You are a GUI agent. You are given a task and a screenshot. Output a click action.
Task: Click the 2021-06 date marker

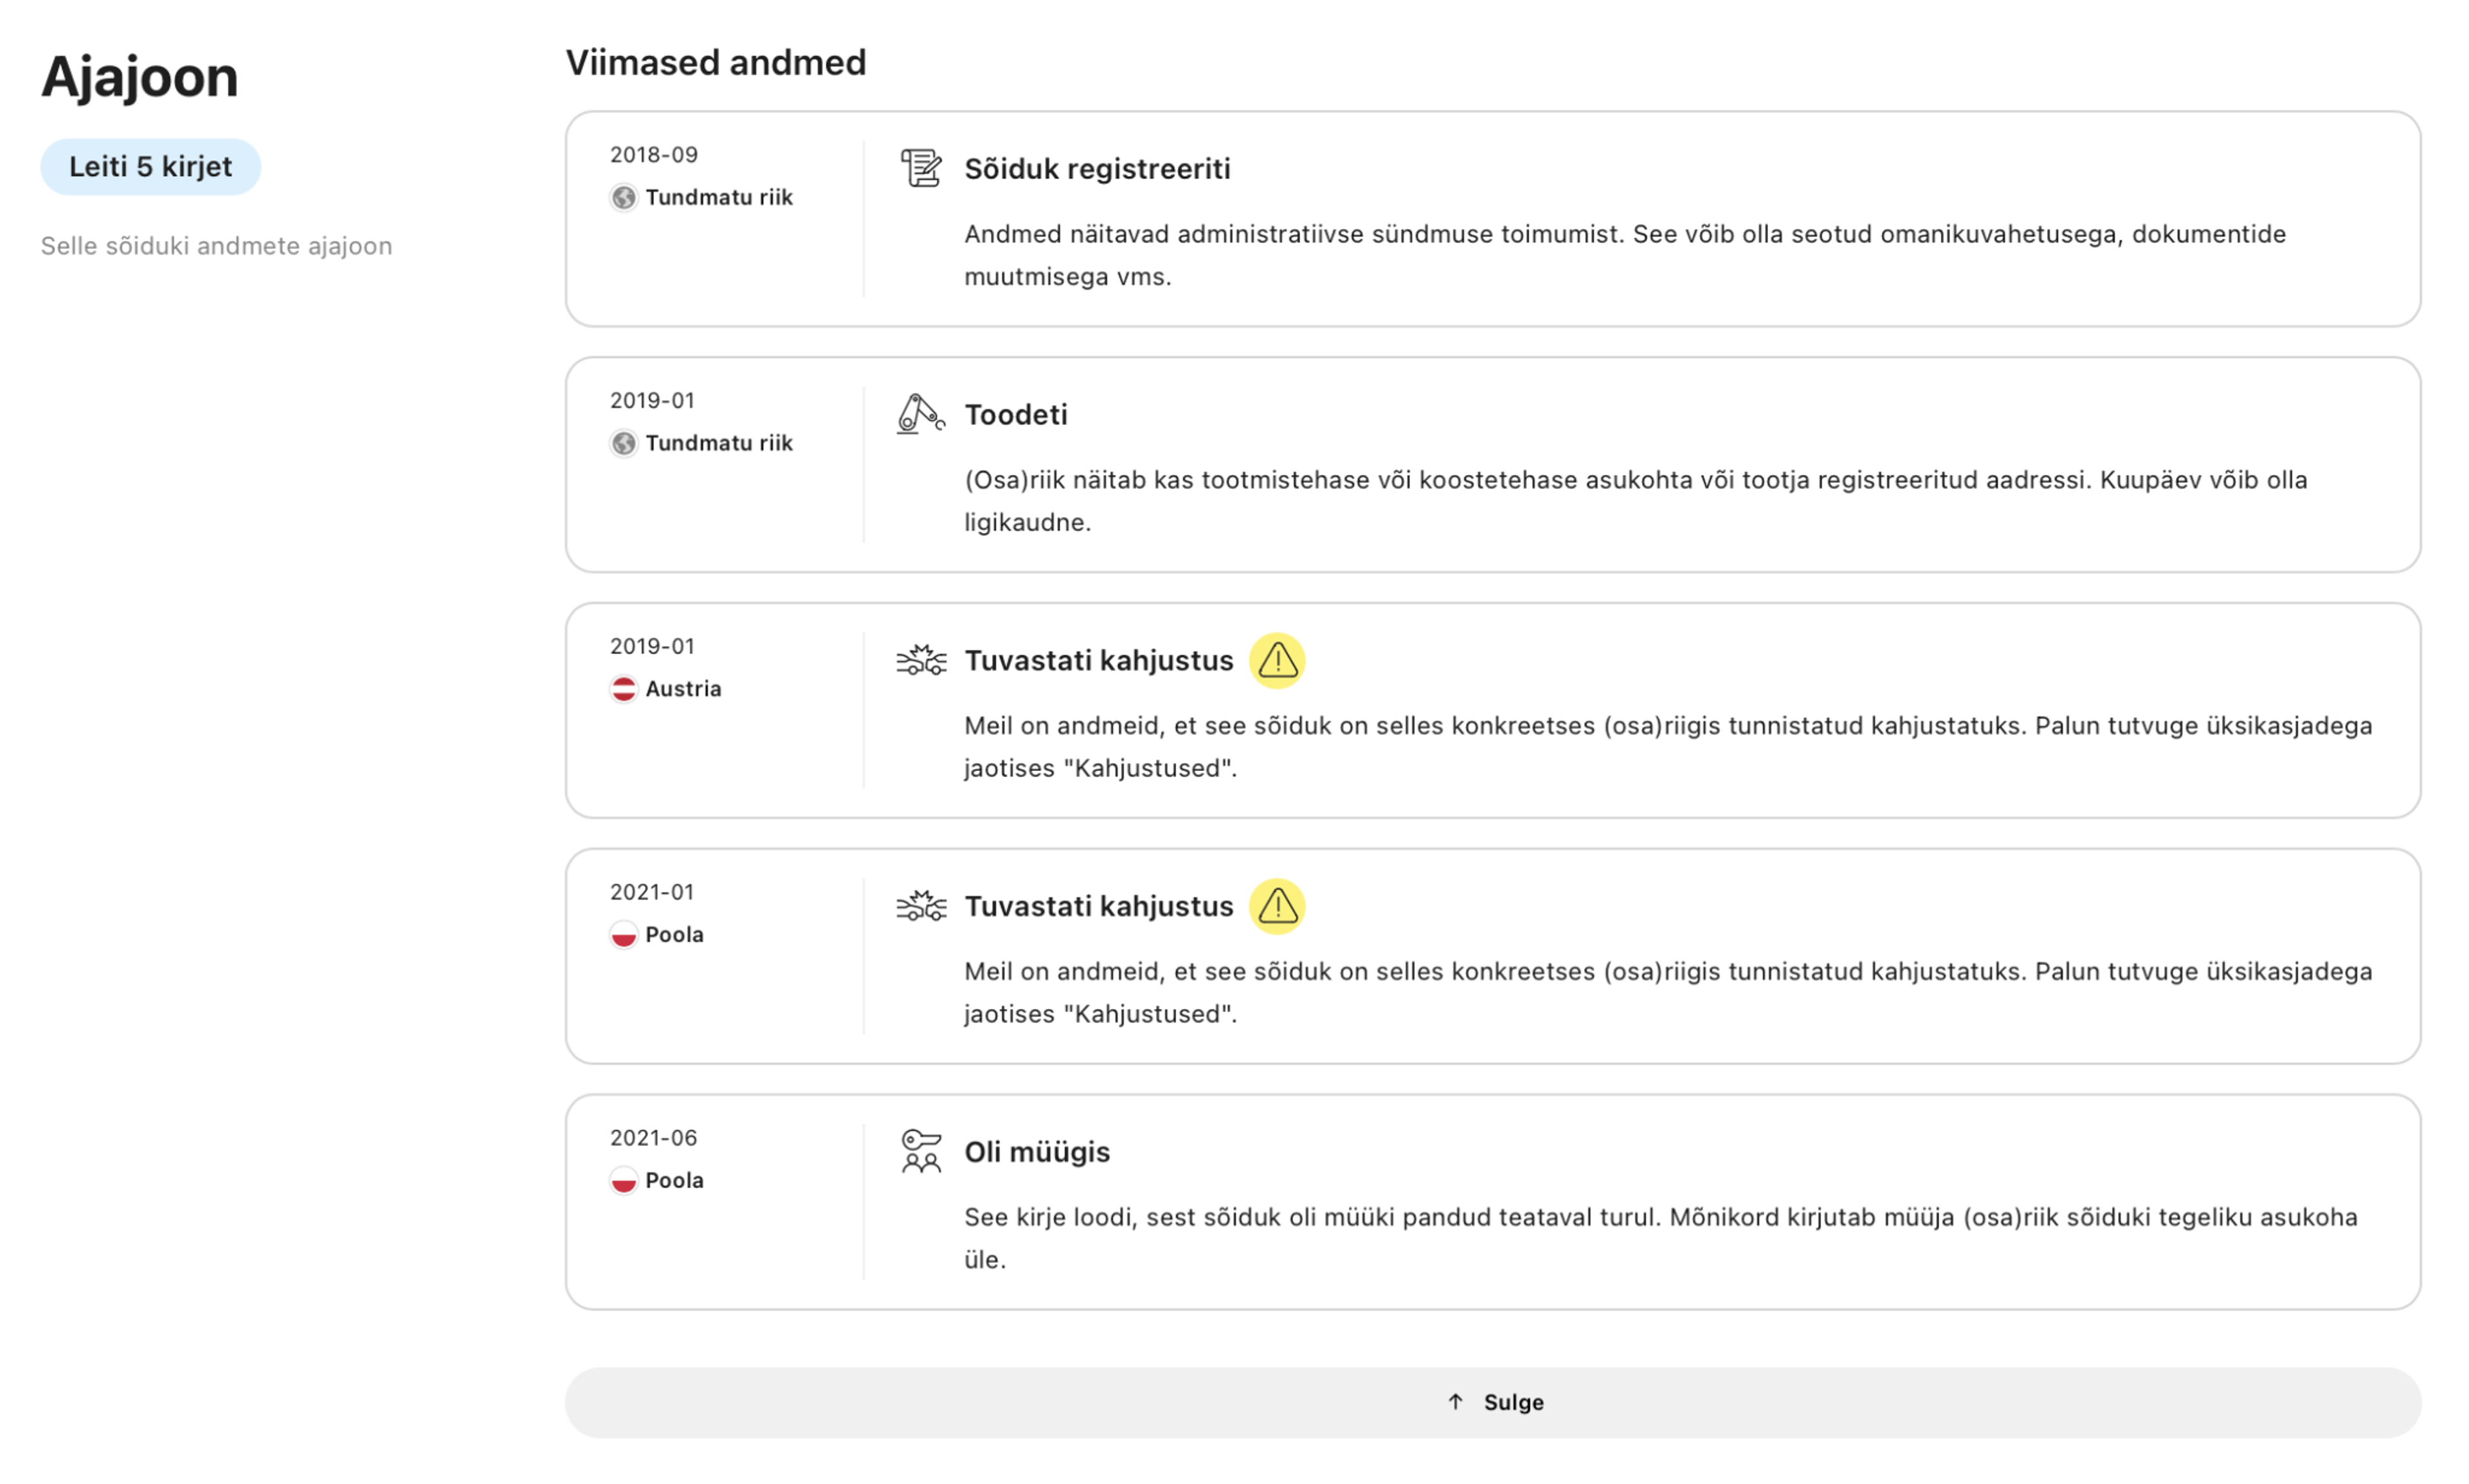(x=653, y=1137)
